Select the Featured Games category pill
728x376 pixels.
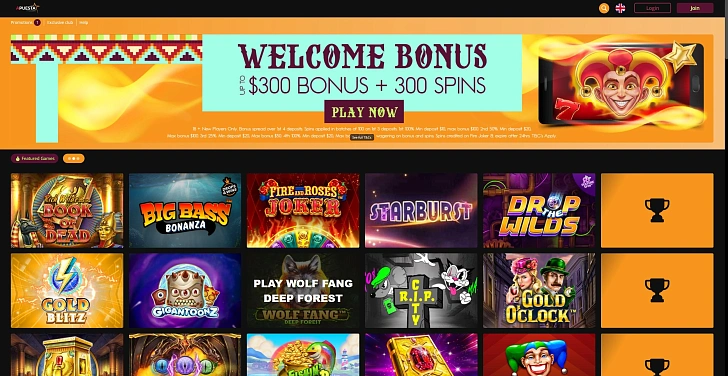(x=34, y=158)
